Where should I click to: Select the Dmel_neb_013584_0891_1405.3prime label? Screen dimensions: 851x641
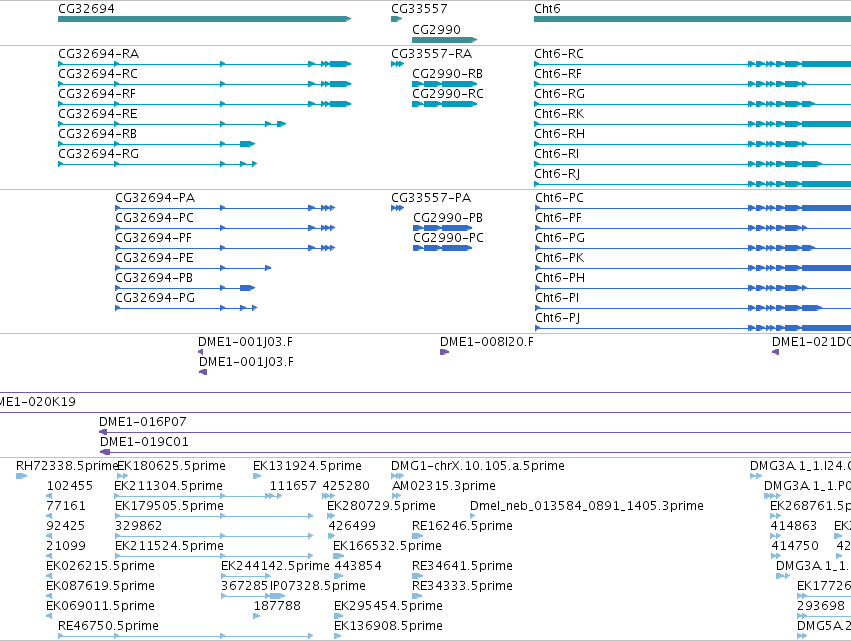pyautogui.click(x=587, y=506)
